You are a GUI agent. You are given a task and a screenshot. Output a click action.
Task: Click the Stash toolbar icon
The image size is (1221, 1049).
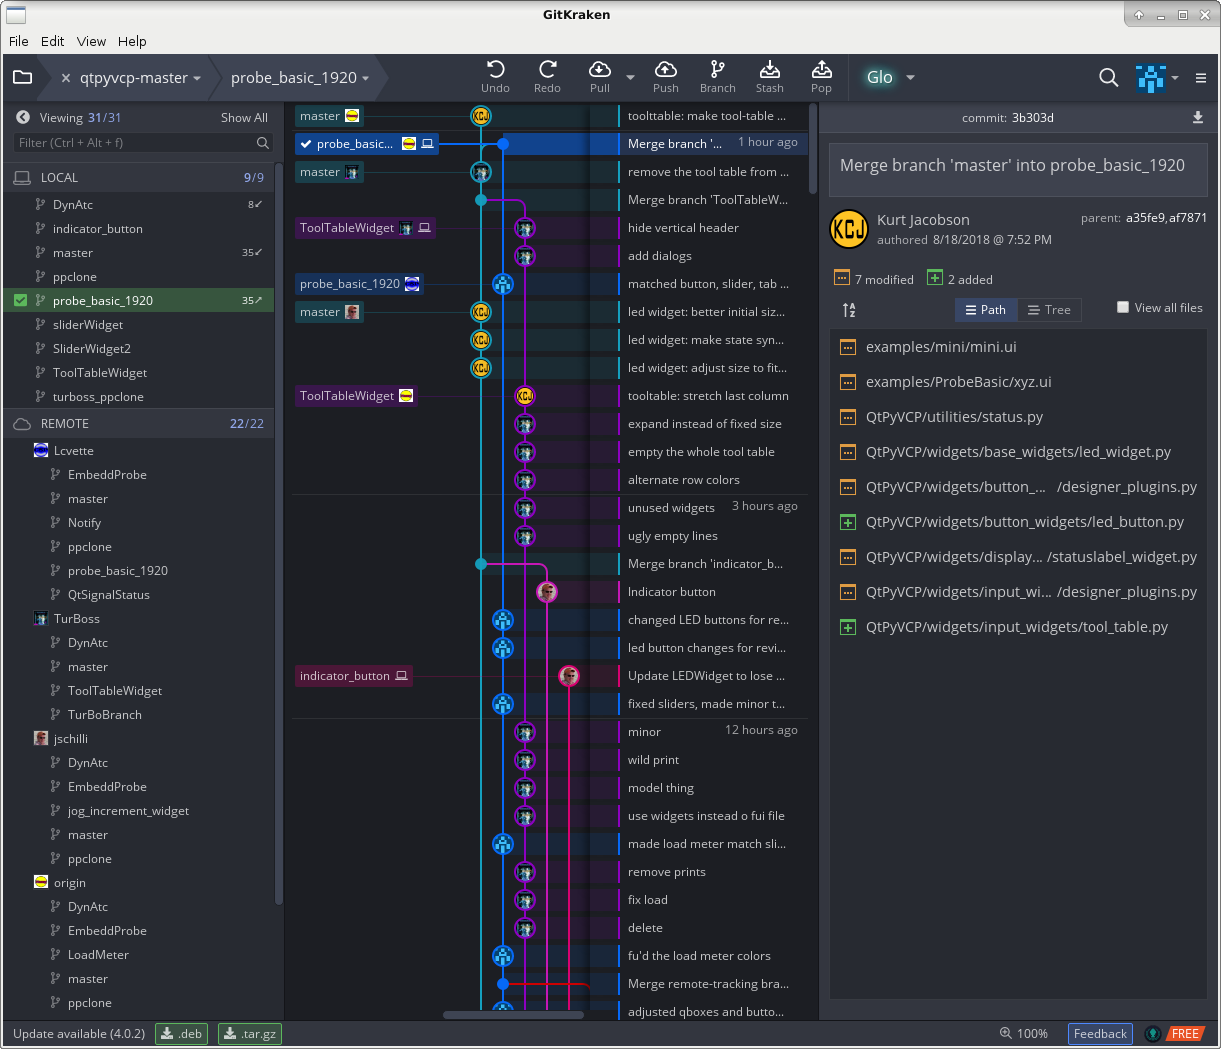point(770,77)
